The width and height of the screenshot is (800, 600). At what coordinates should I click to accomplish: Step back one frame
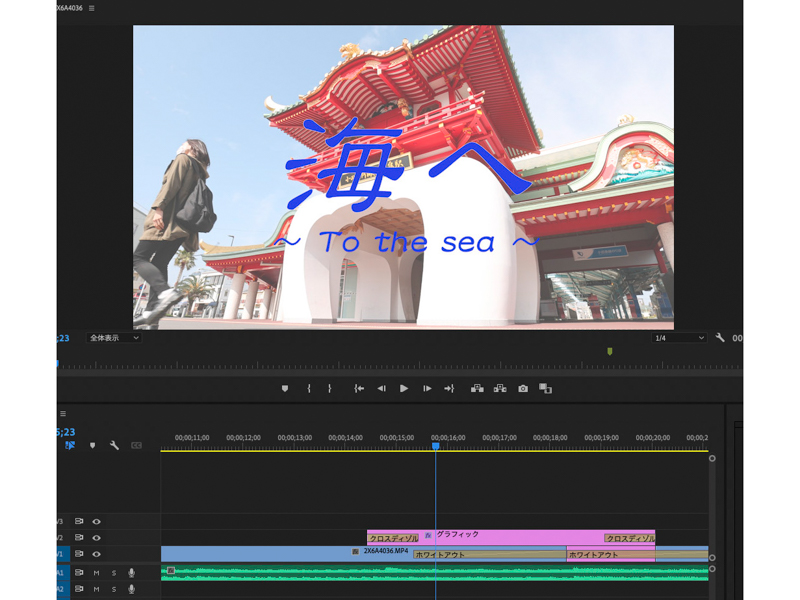point(381,389)
